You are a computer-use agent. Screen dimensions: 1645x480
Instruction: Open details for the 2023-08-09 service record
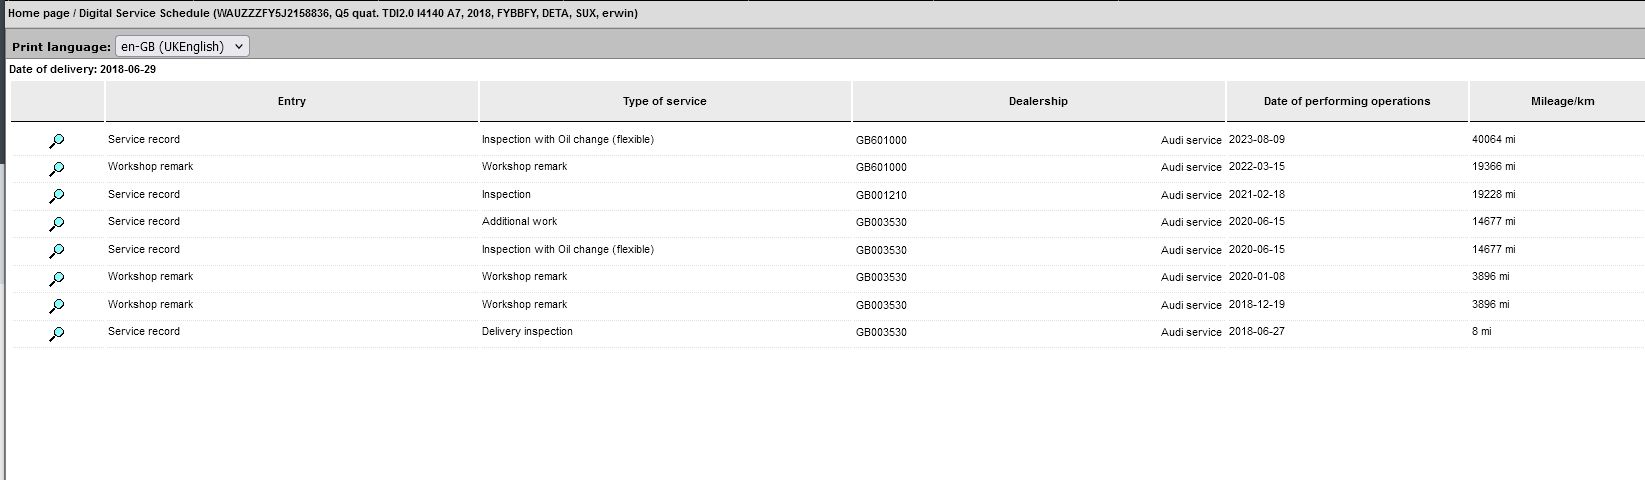57,141
